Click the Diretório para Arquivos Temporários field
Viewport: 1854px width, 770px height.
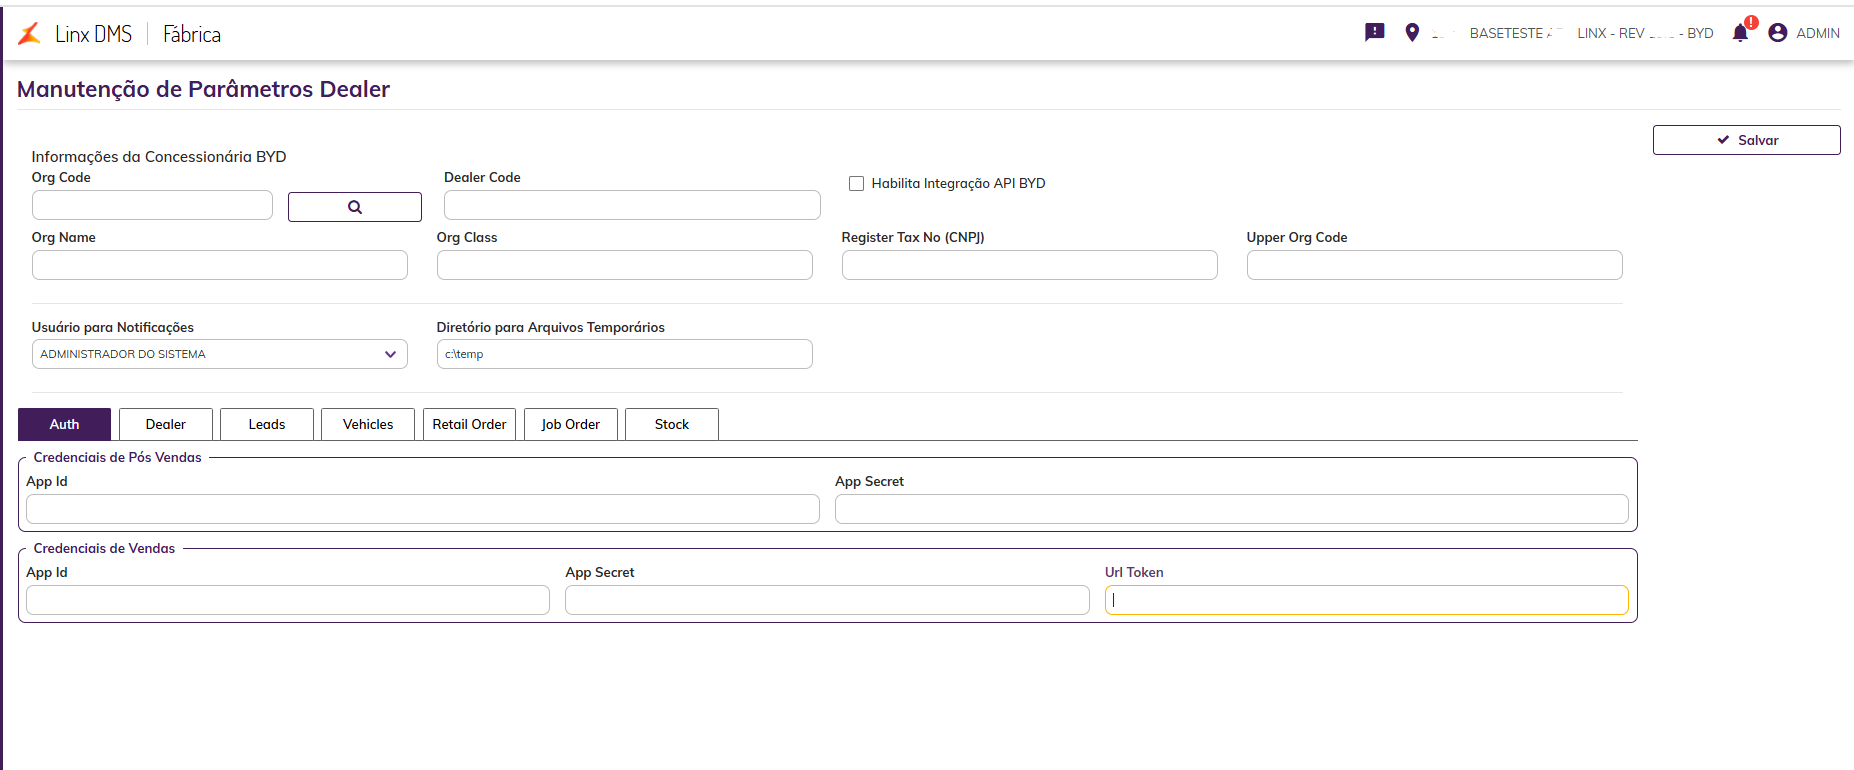click(624, 354)
